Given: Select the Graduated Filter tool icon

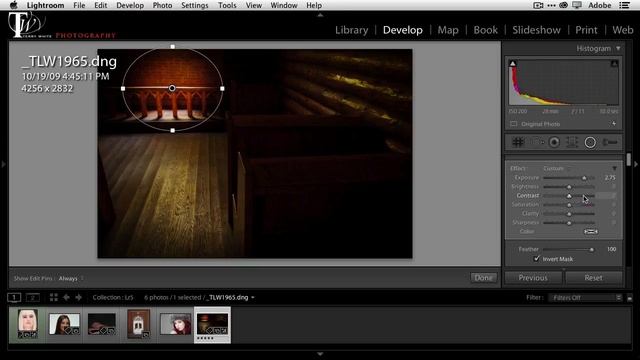Looking at the screenshot, I should (572, 142).
